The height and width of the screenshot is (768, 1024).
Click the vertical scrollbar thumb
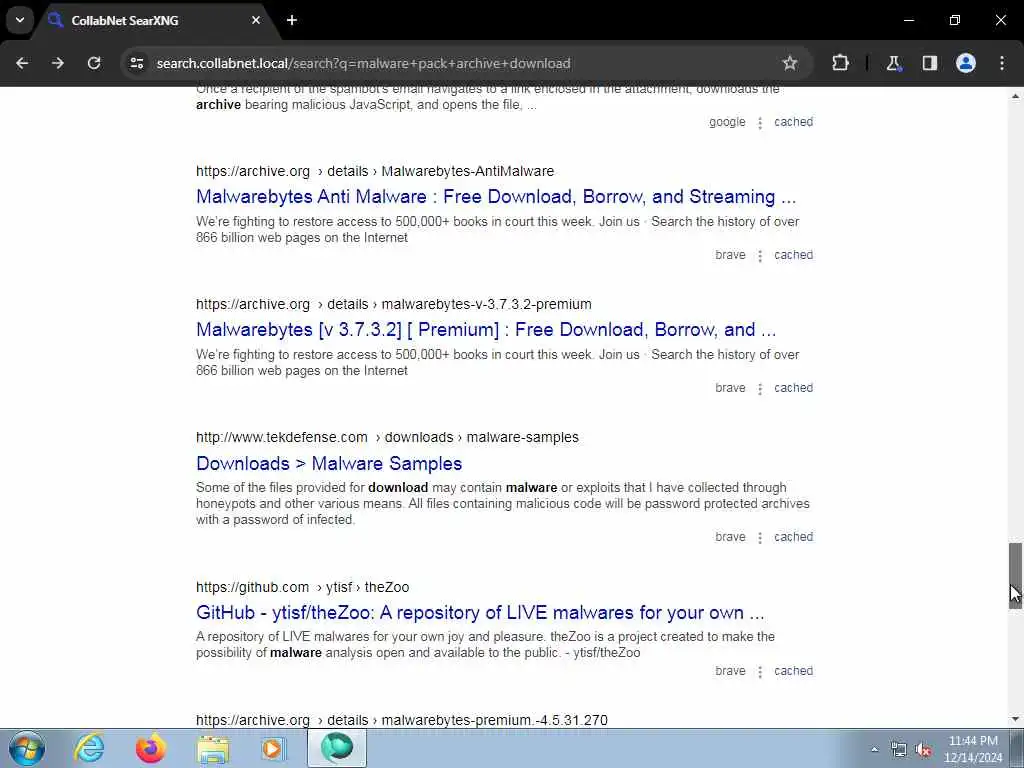1015,575
